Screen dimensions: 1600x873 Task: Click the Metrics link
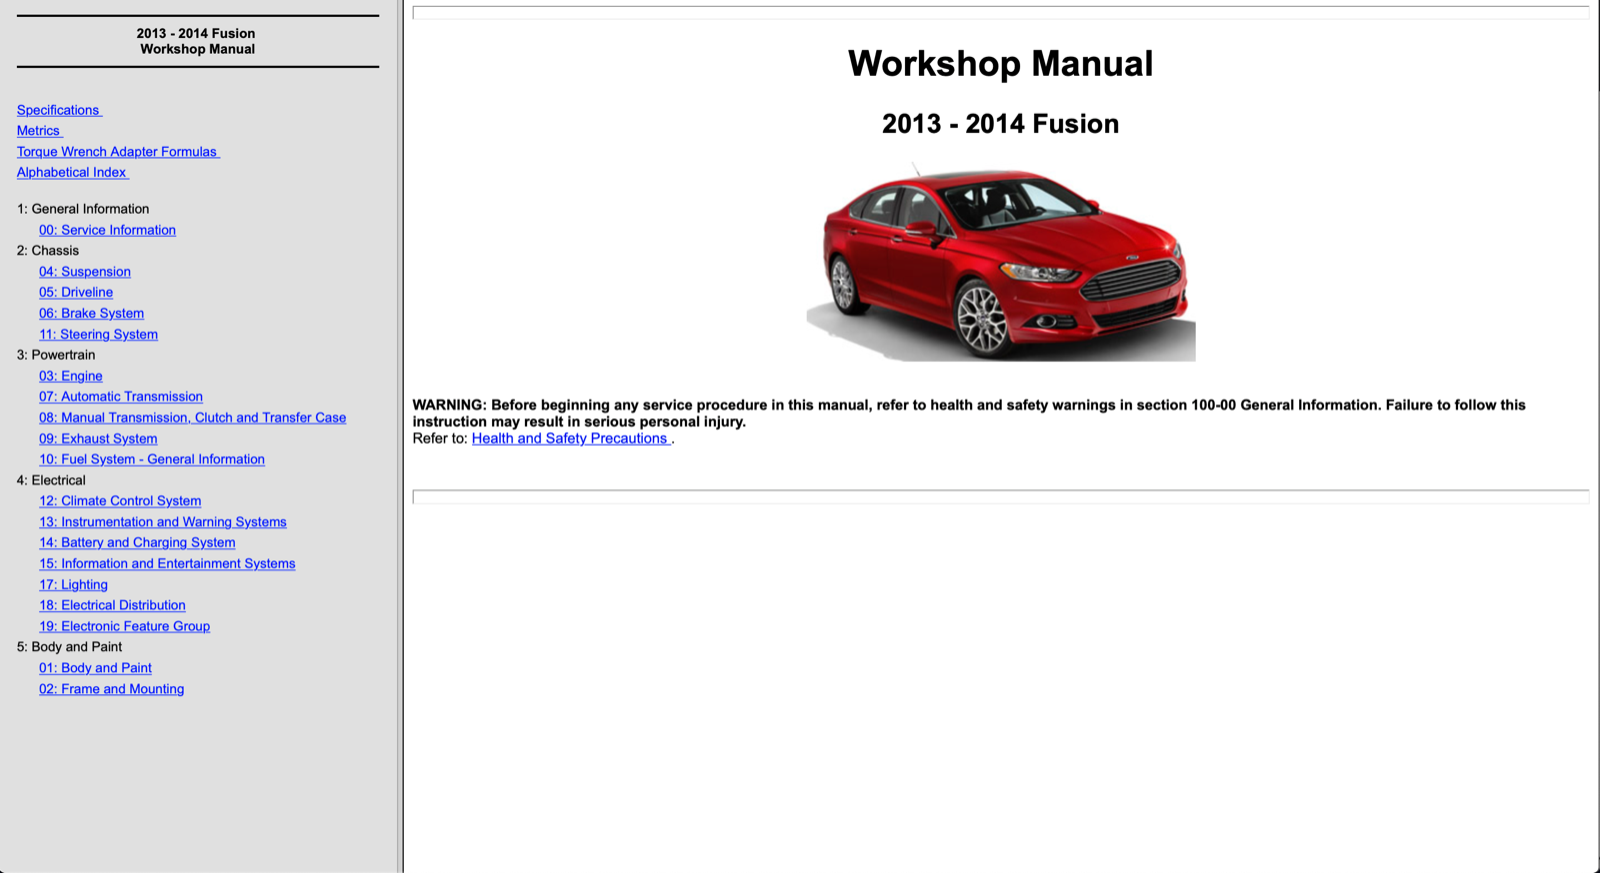38,131
